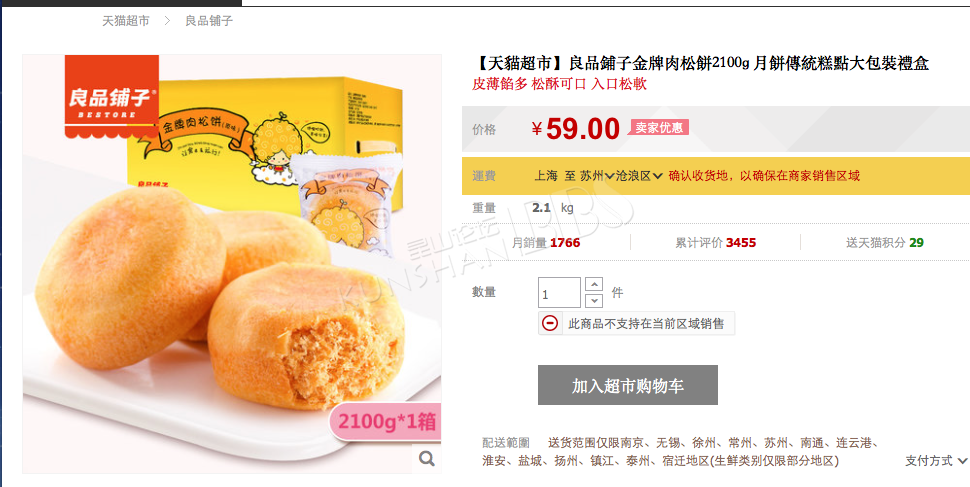Decrease quantity with the down arrow
Viewport: 970px width, 487px height.
pos(594,301)
